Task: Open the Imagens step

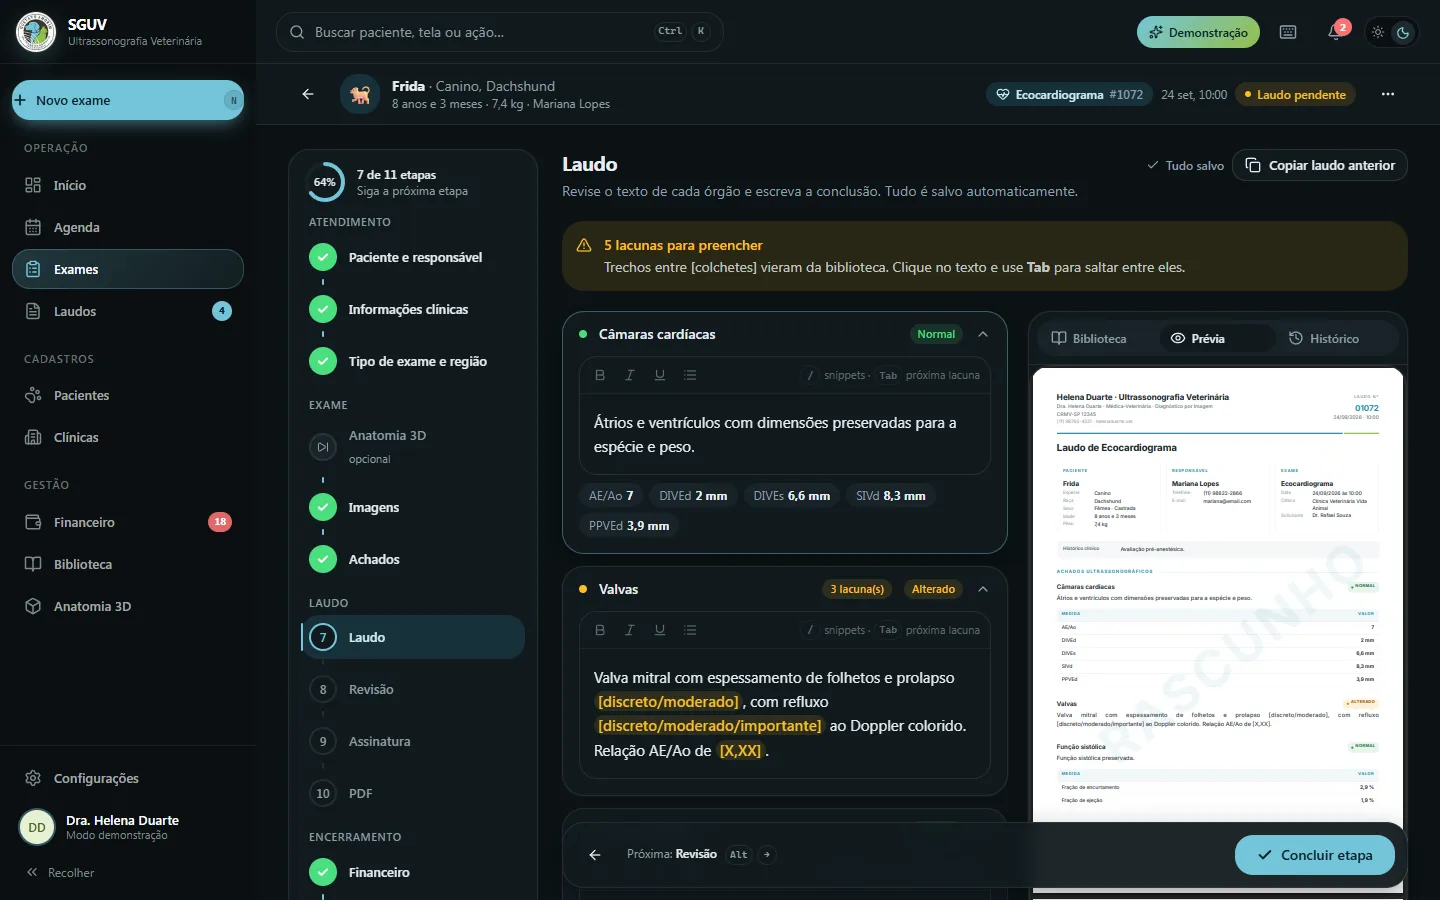Action: tap(412, 507)
